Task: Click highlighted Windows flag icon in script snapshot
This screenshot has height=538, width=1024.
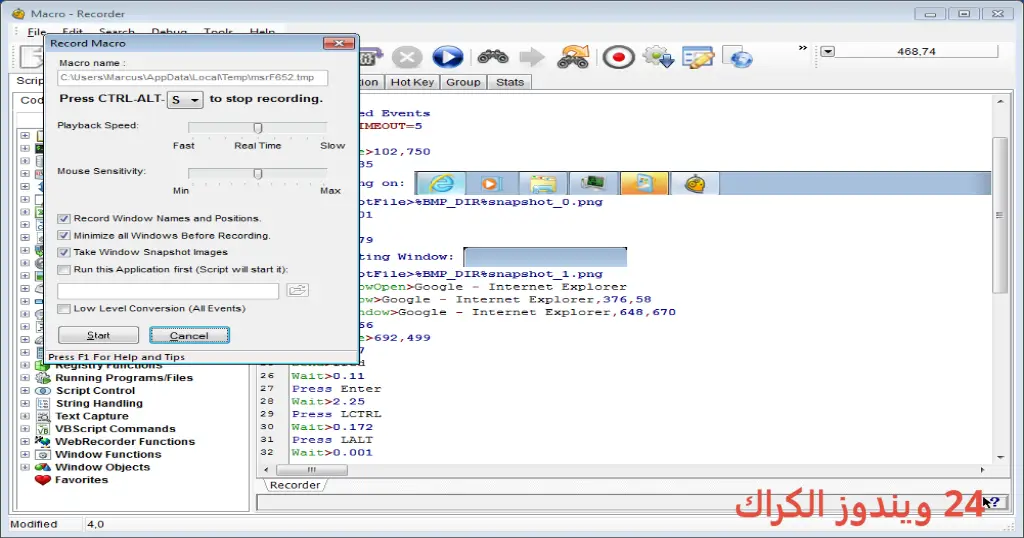Action: (644, 183)
